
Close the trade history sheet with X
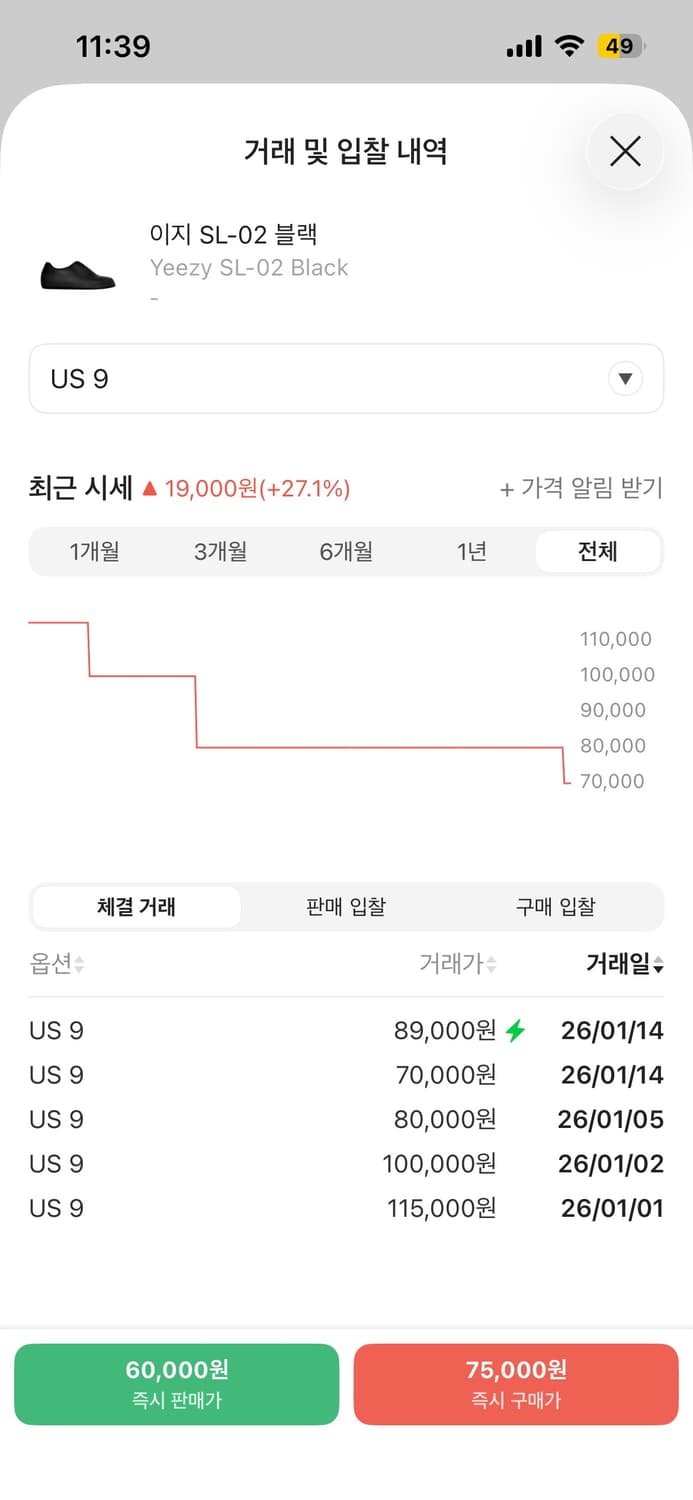coord(625,152)
